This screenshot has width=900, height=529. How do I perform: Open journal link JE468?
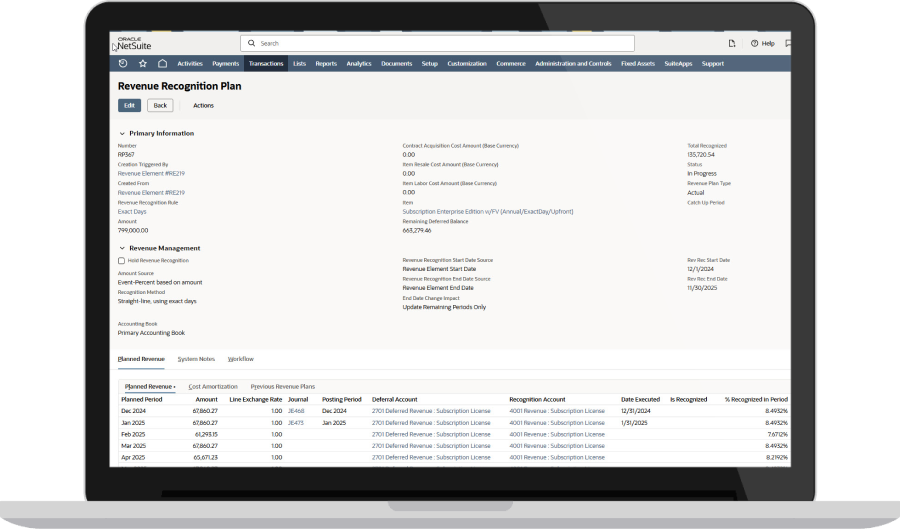click(296, 411)
